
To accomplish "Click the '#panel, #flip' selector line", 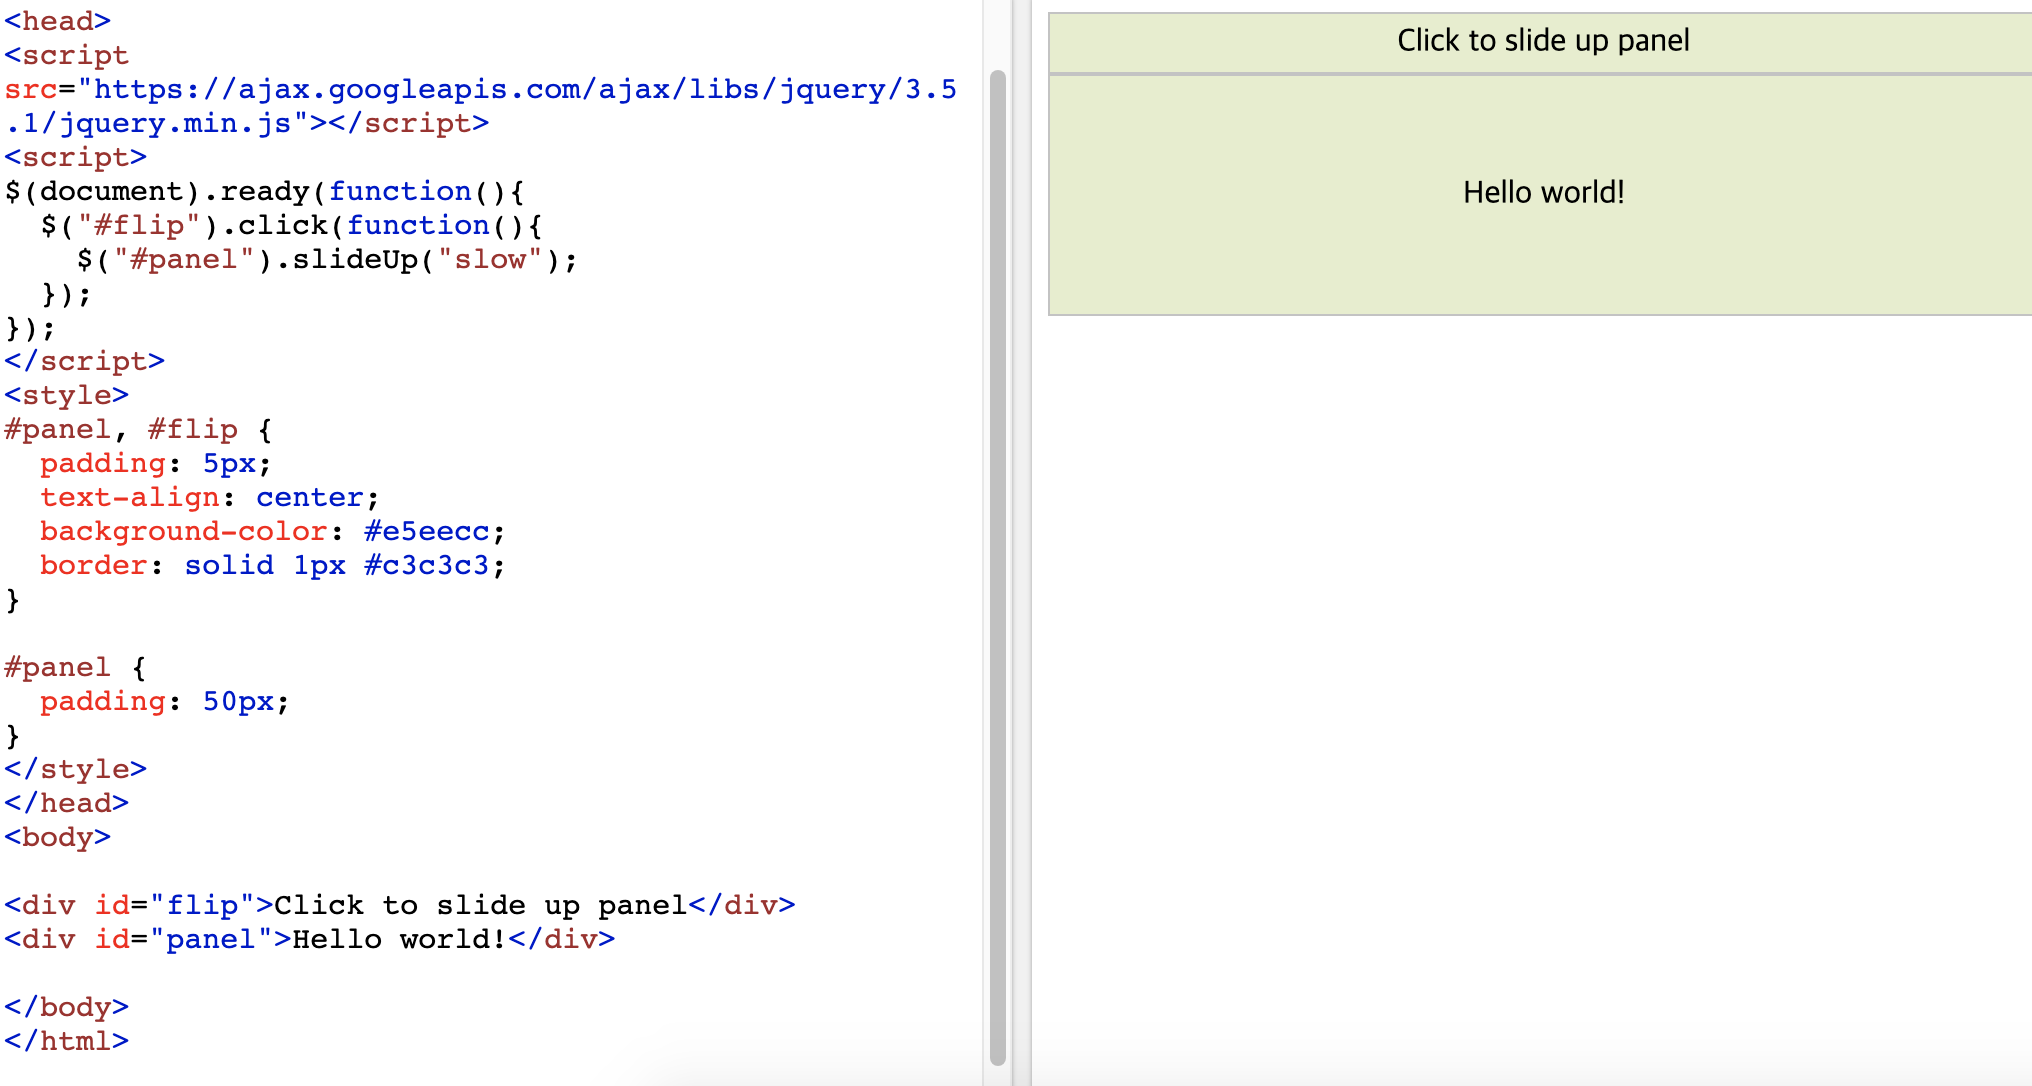I will click(137, 430).
